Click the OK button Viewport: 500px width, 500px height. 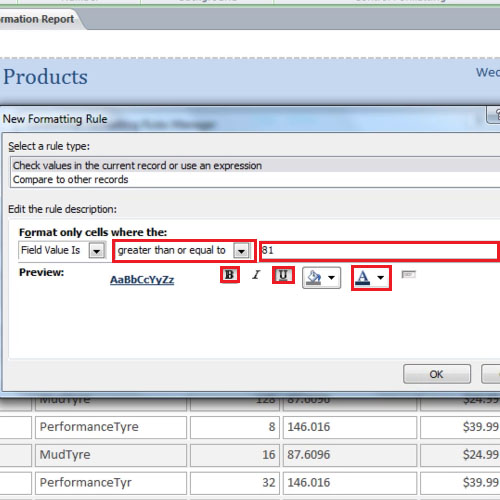(x=437, y=374)
